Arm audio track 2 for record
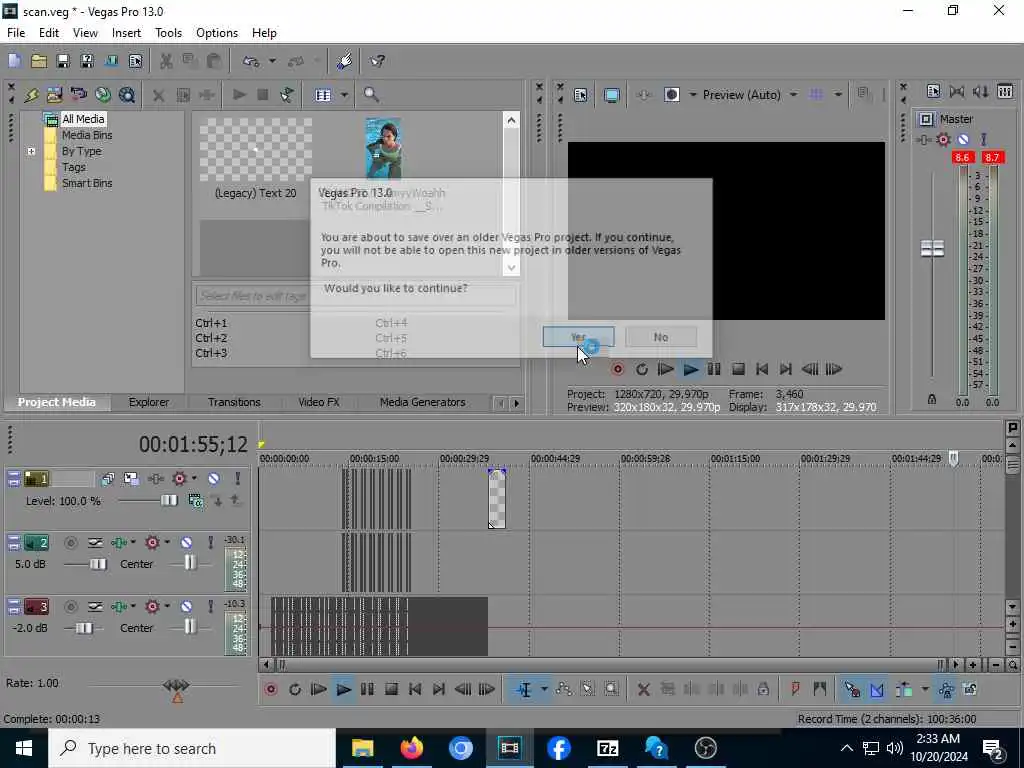Viewport: 1024px width, 768px height. tap(71, 543)
